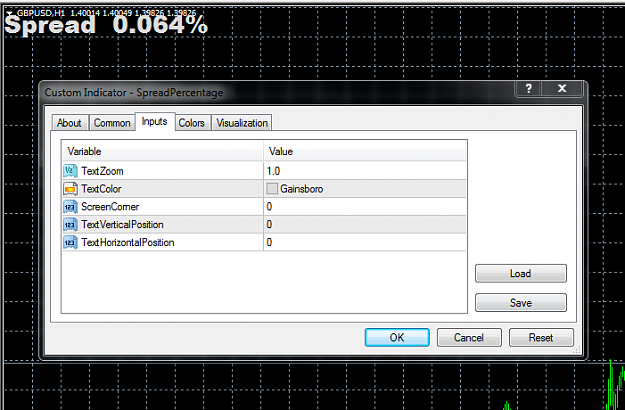Click the TextHorizontalPosition integer type icon
Viewport: 625px width, 410px height.
click(x=70, y=242)
